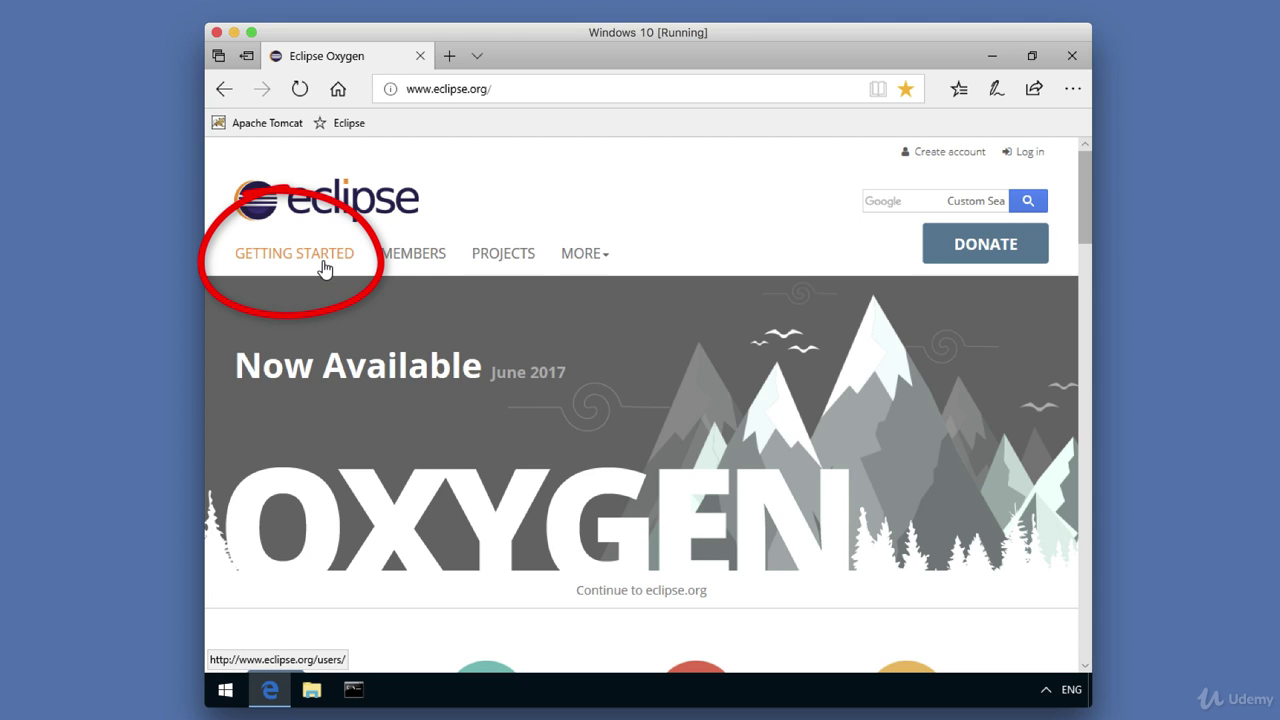This screenshot has height=720, width=1280.
Task: Click the Edge forward arrow
Action: (262, 89)
